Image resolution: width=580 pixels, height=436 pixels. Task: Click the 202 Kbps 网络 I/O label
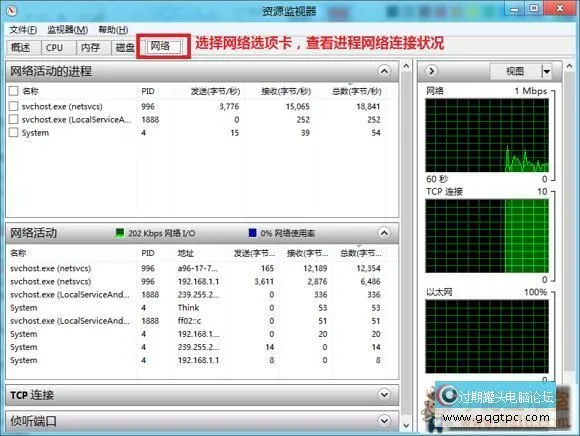[161, 233]
